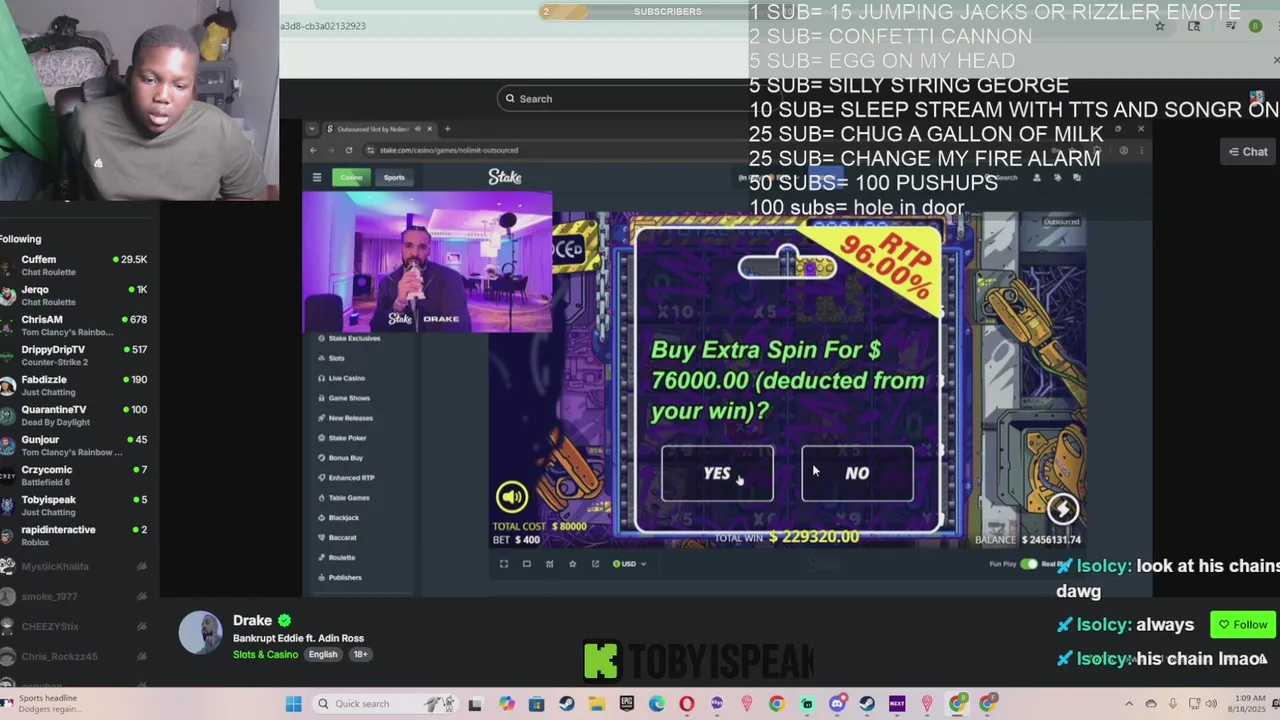This screenshot has height=720, width=1280.
Task: Open Baccarat in the sidebar
Action: 338,538
